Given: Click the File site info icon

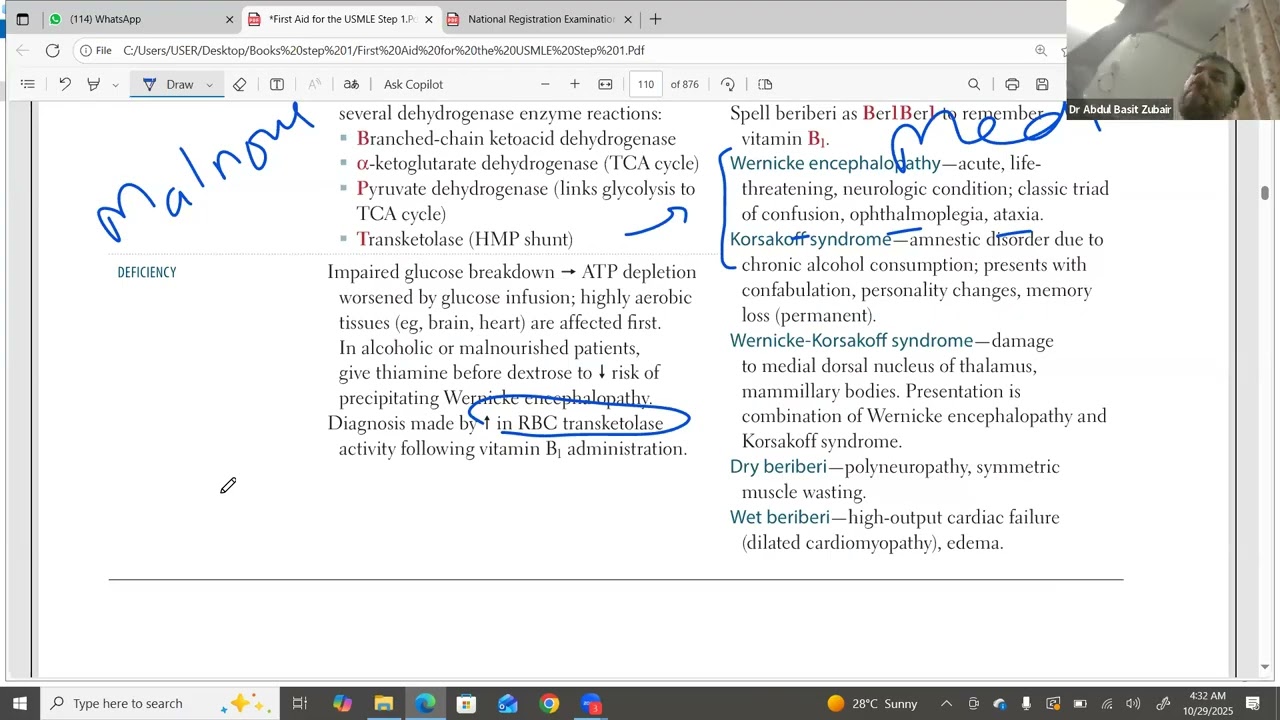Looking at the screenshot, I should pos(96,50).
